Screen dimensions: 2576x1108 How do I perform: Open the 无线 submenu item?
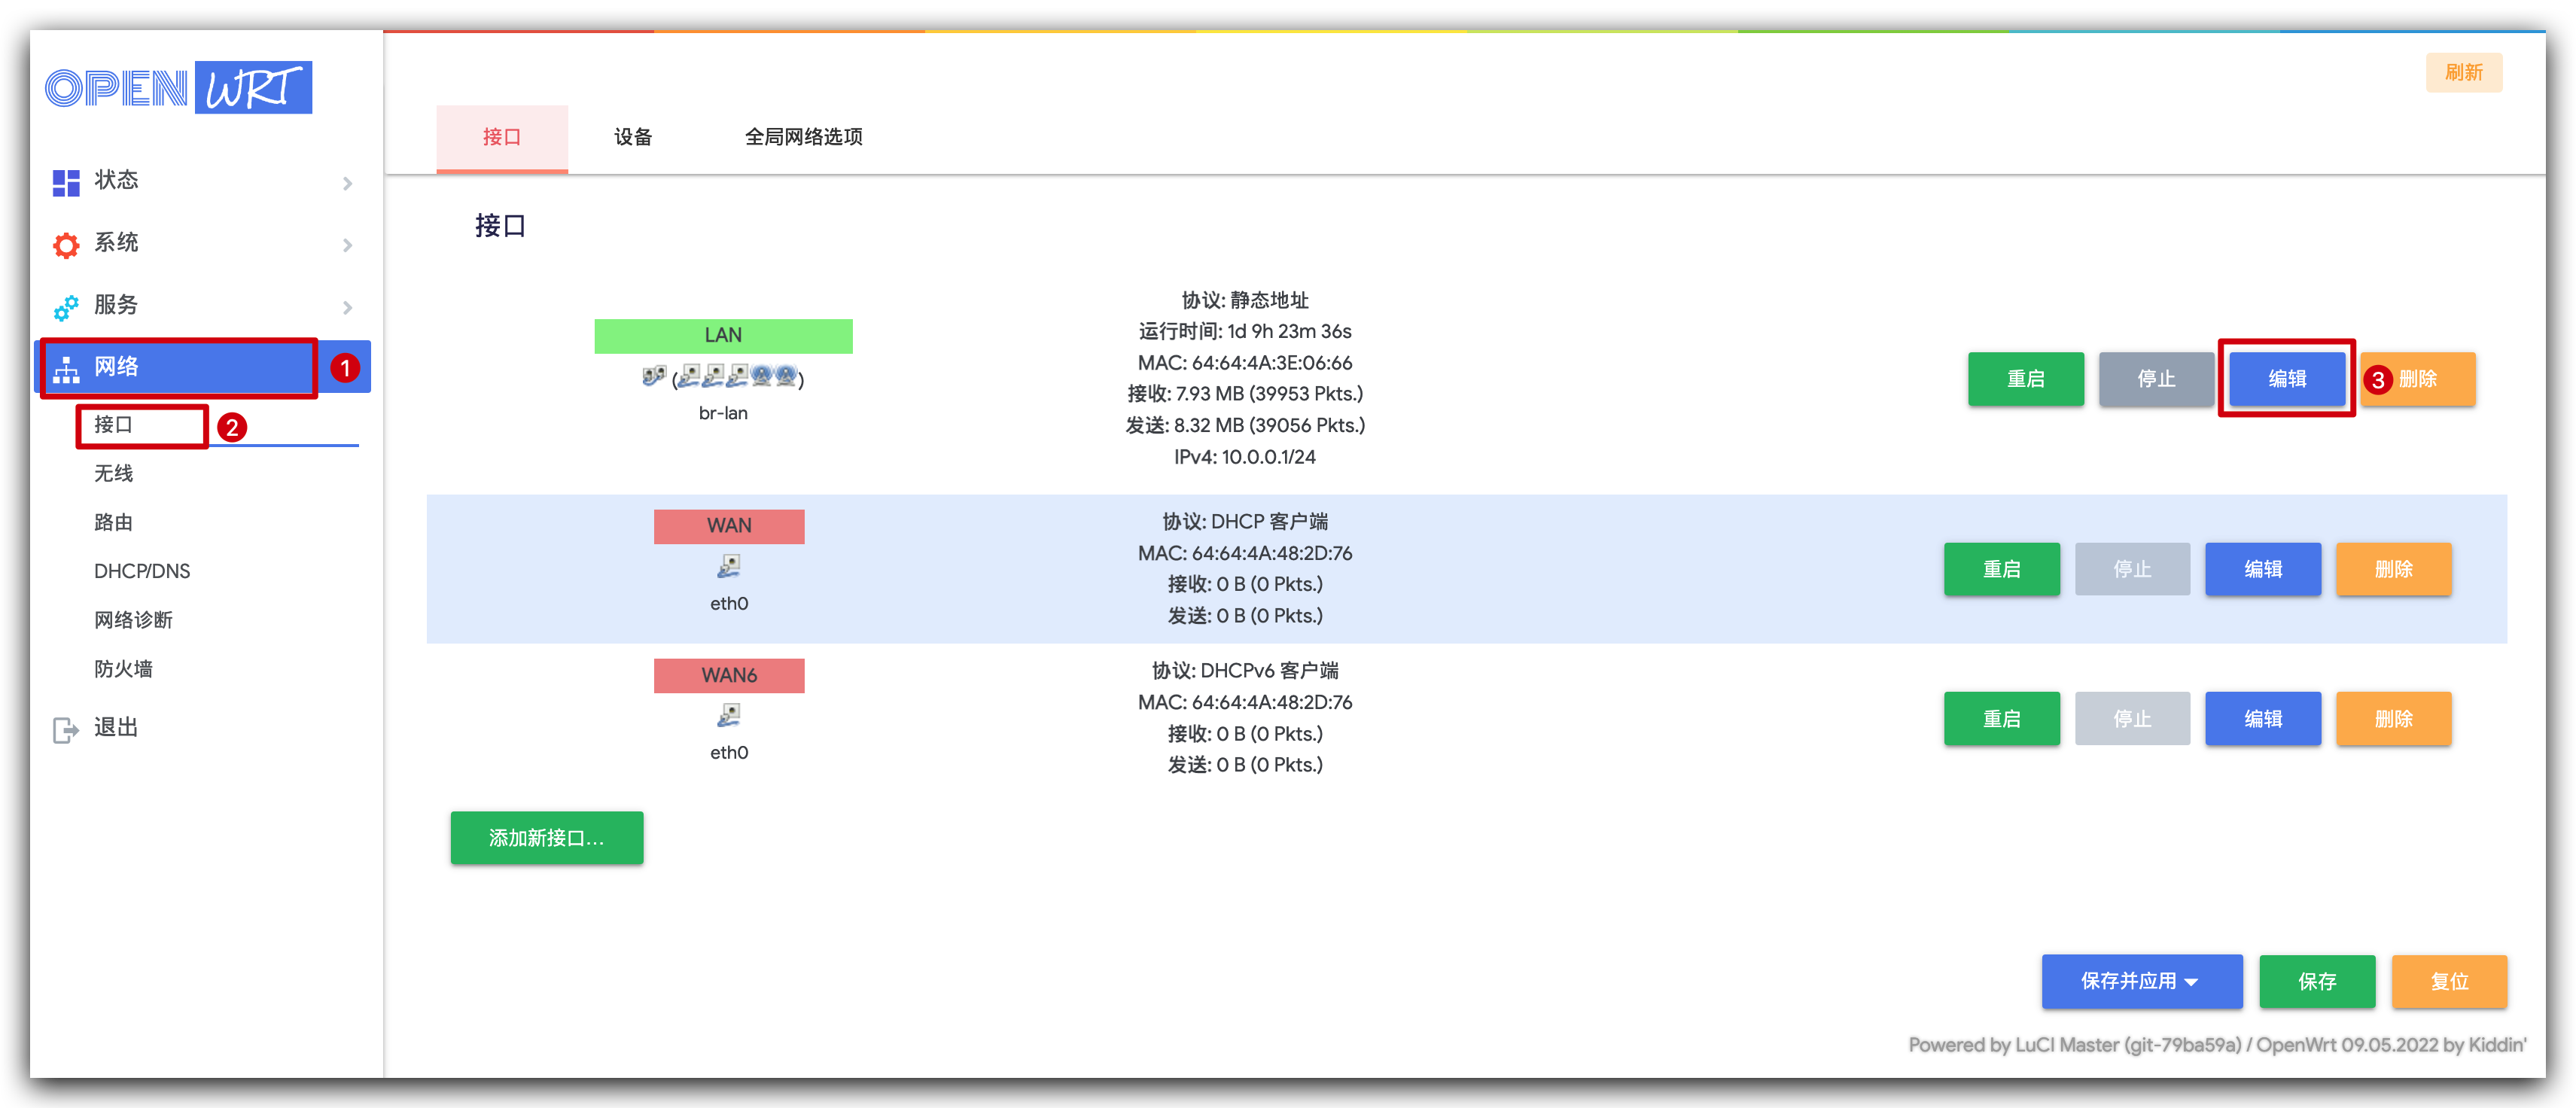click(113, 474)
